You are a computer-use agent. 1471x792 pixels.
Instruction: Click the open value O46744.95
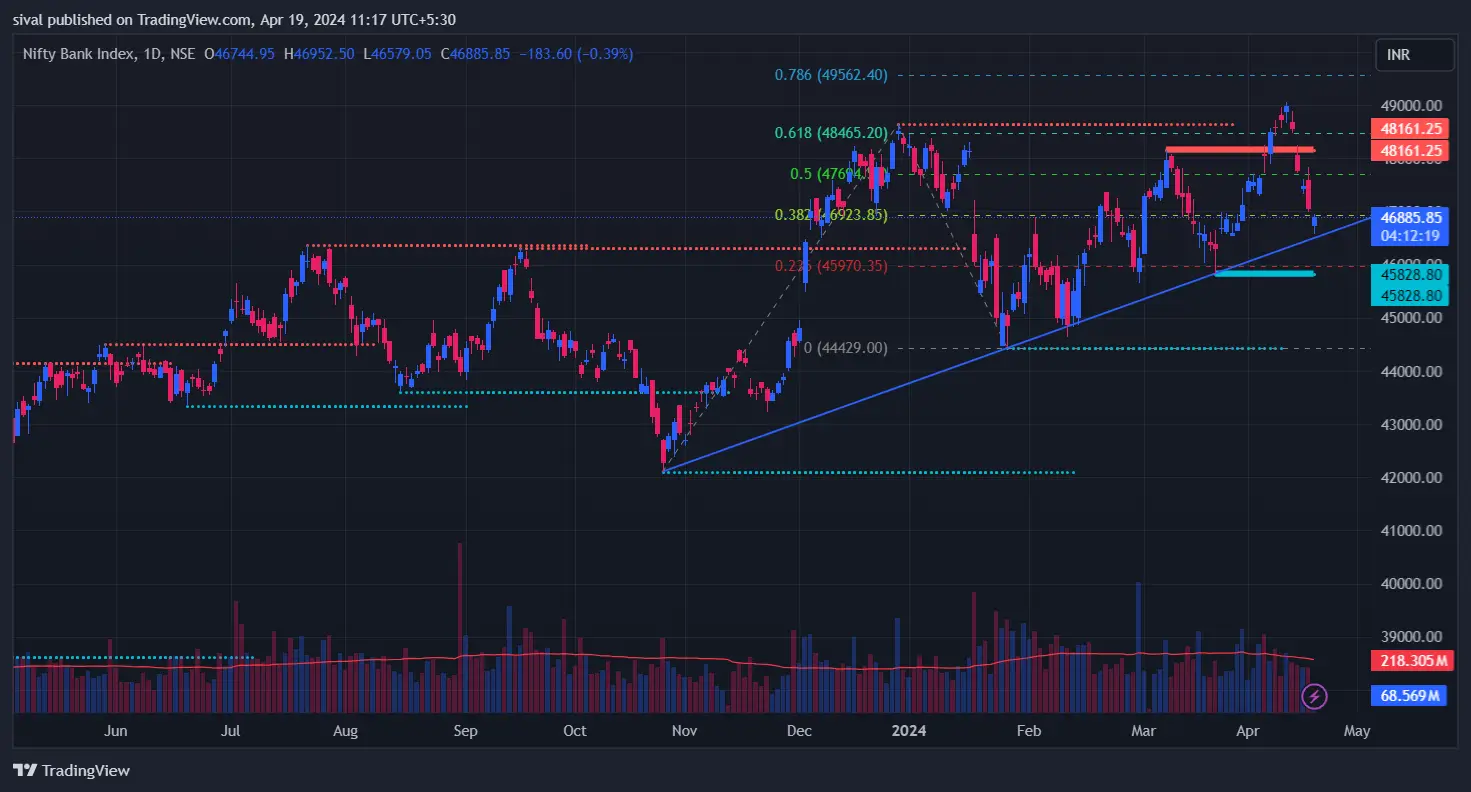239,54
